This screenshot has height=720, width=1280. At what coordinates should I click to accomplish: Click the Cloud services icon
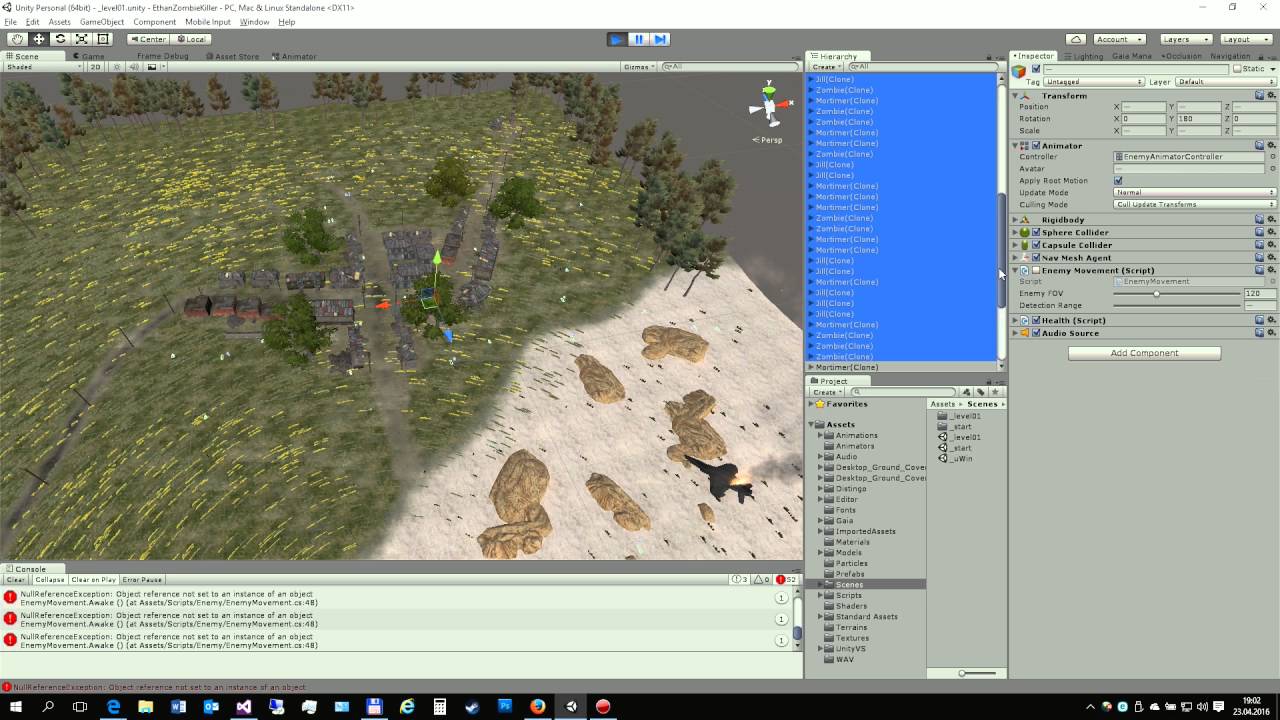click(1076, 39)
